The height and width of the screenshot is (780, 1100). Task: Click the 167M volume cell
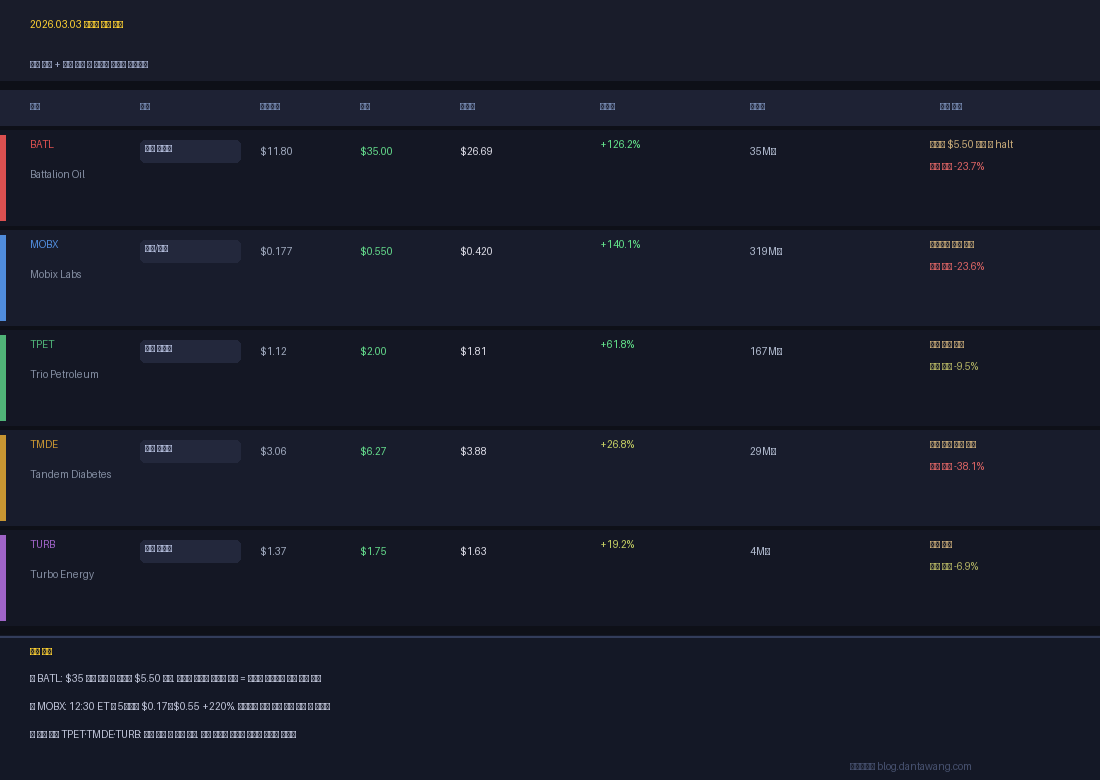(x=766, y=351)
